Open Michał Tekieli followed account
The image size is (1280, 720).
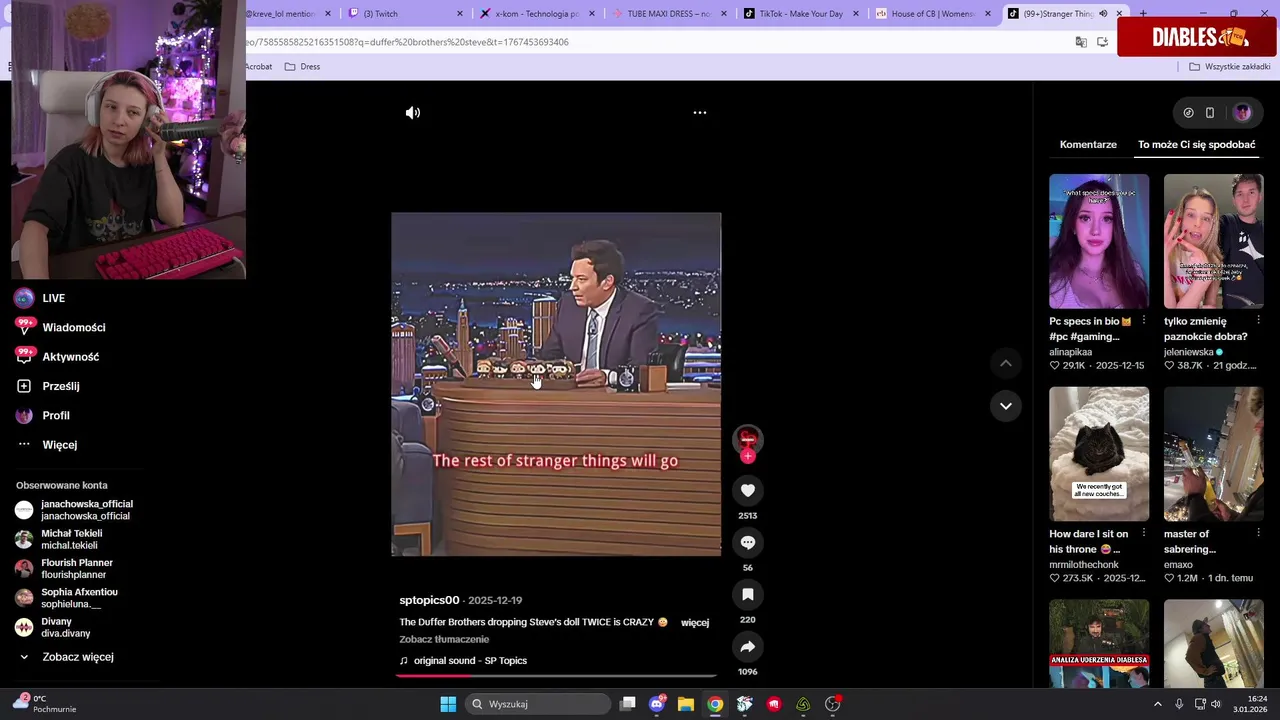[58, 539]
